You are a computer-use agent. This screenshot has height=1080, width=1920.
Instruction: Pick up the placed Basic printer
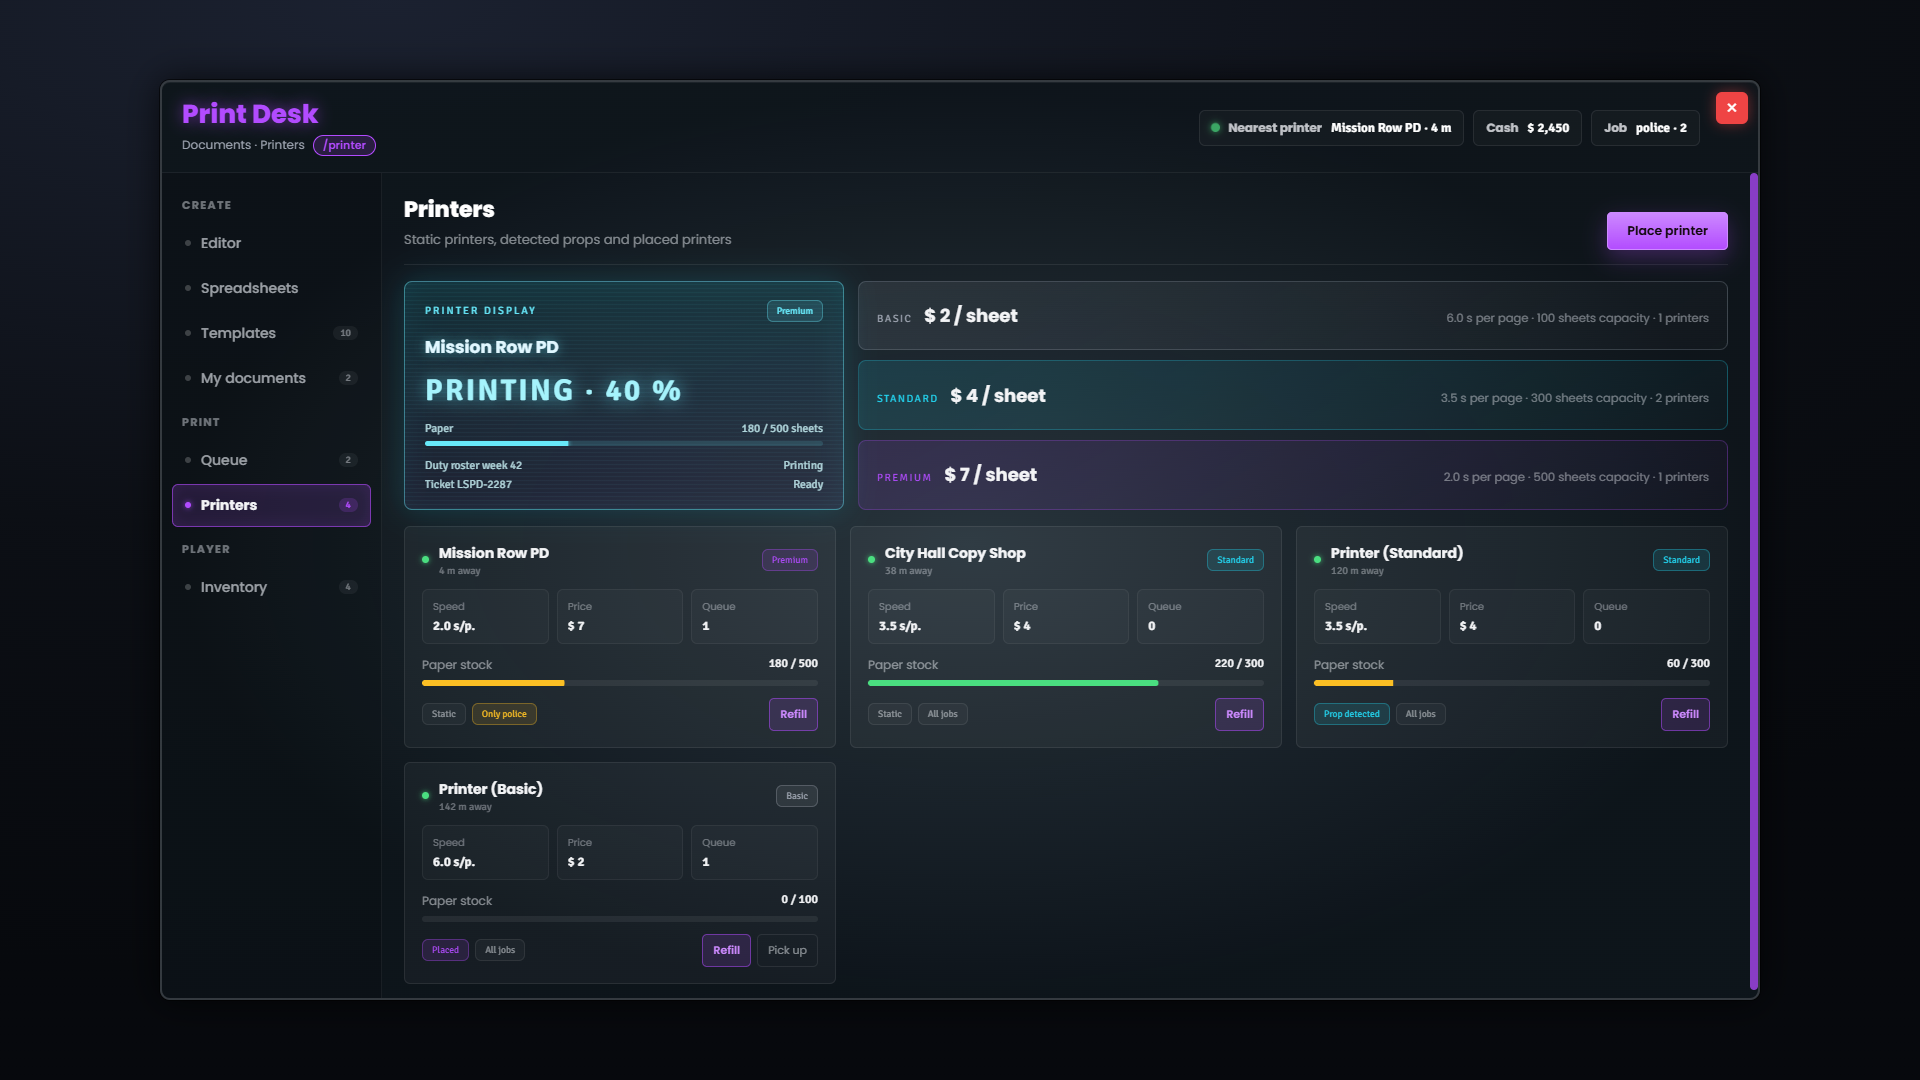click(787, 950)
